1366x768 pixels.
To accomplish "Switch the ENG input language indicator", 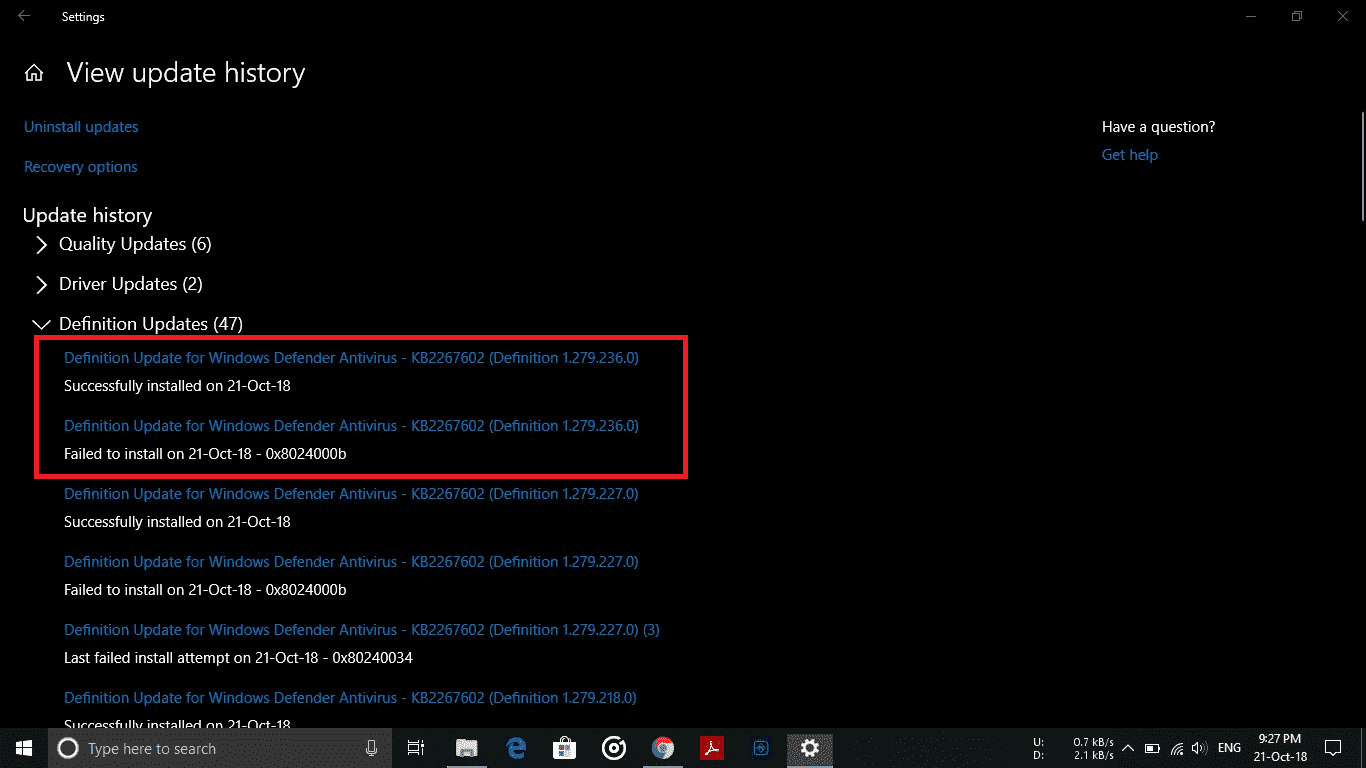I will click(1230, 748).
